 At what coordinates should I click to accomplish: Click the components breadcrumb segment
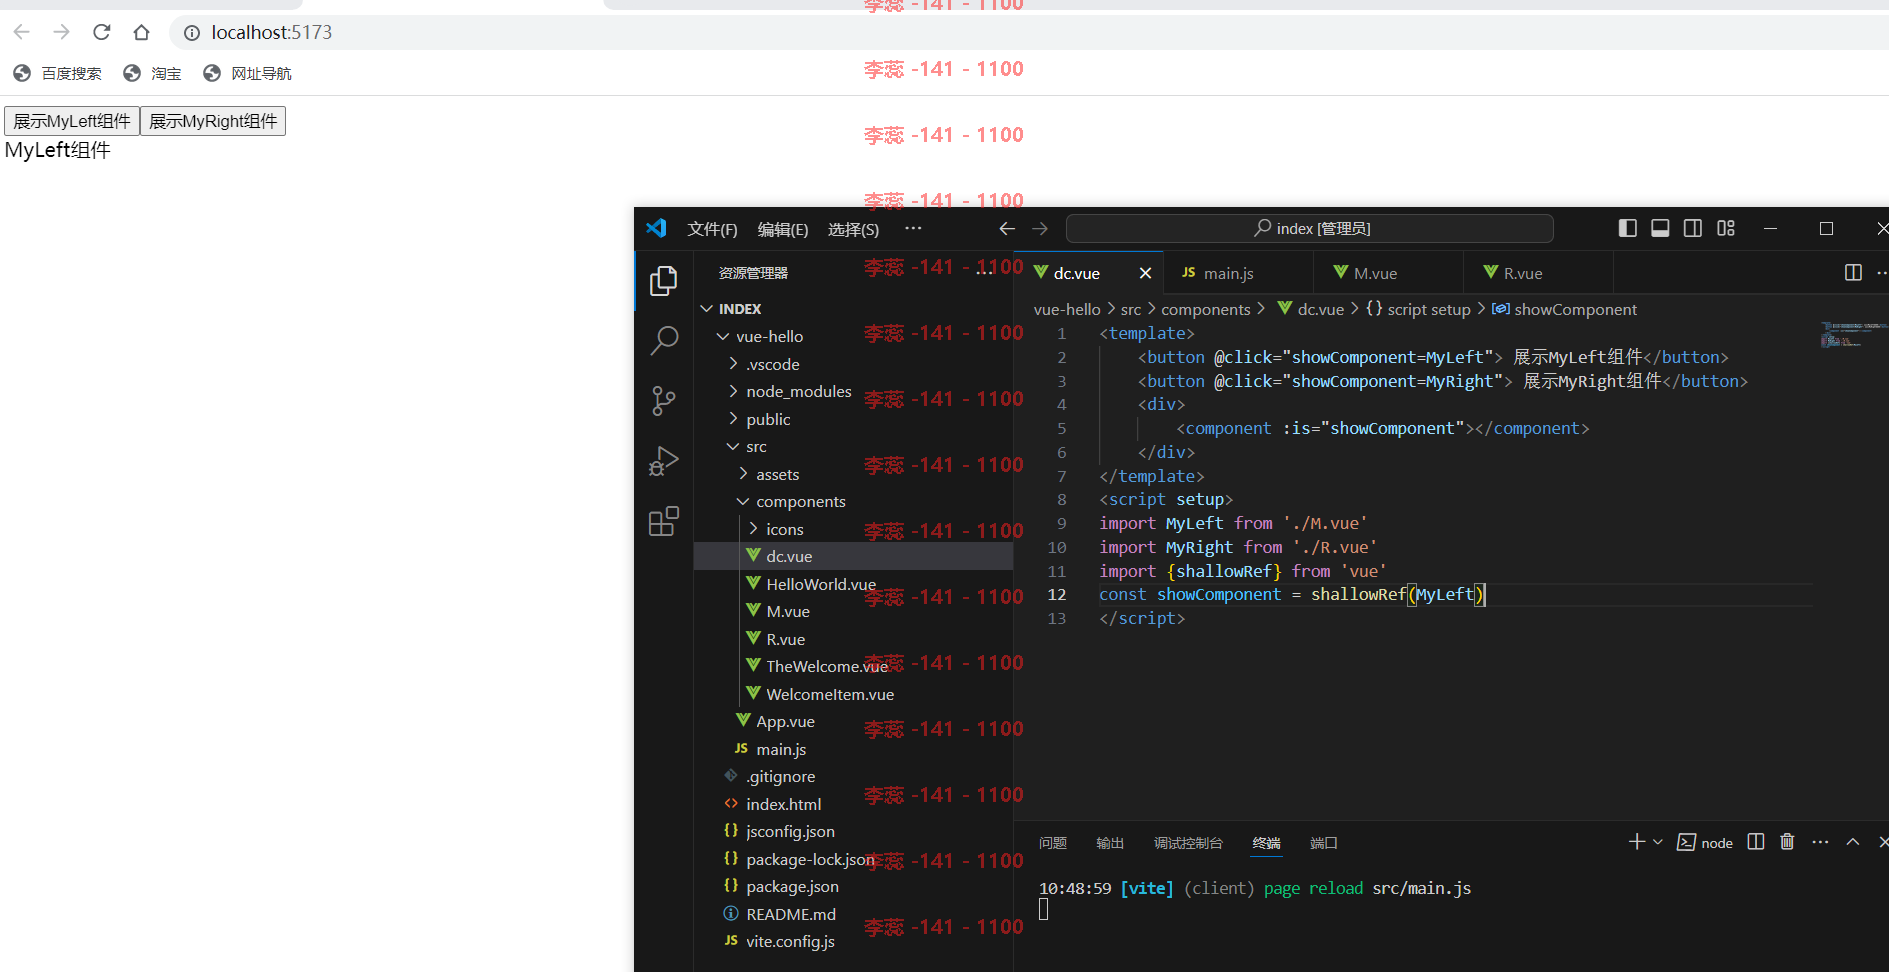[x=1205, y=309]
